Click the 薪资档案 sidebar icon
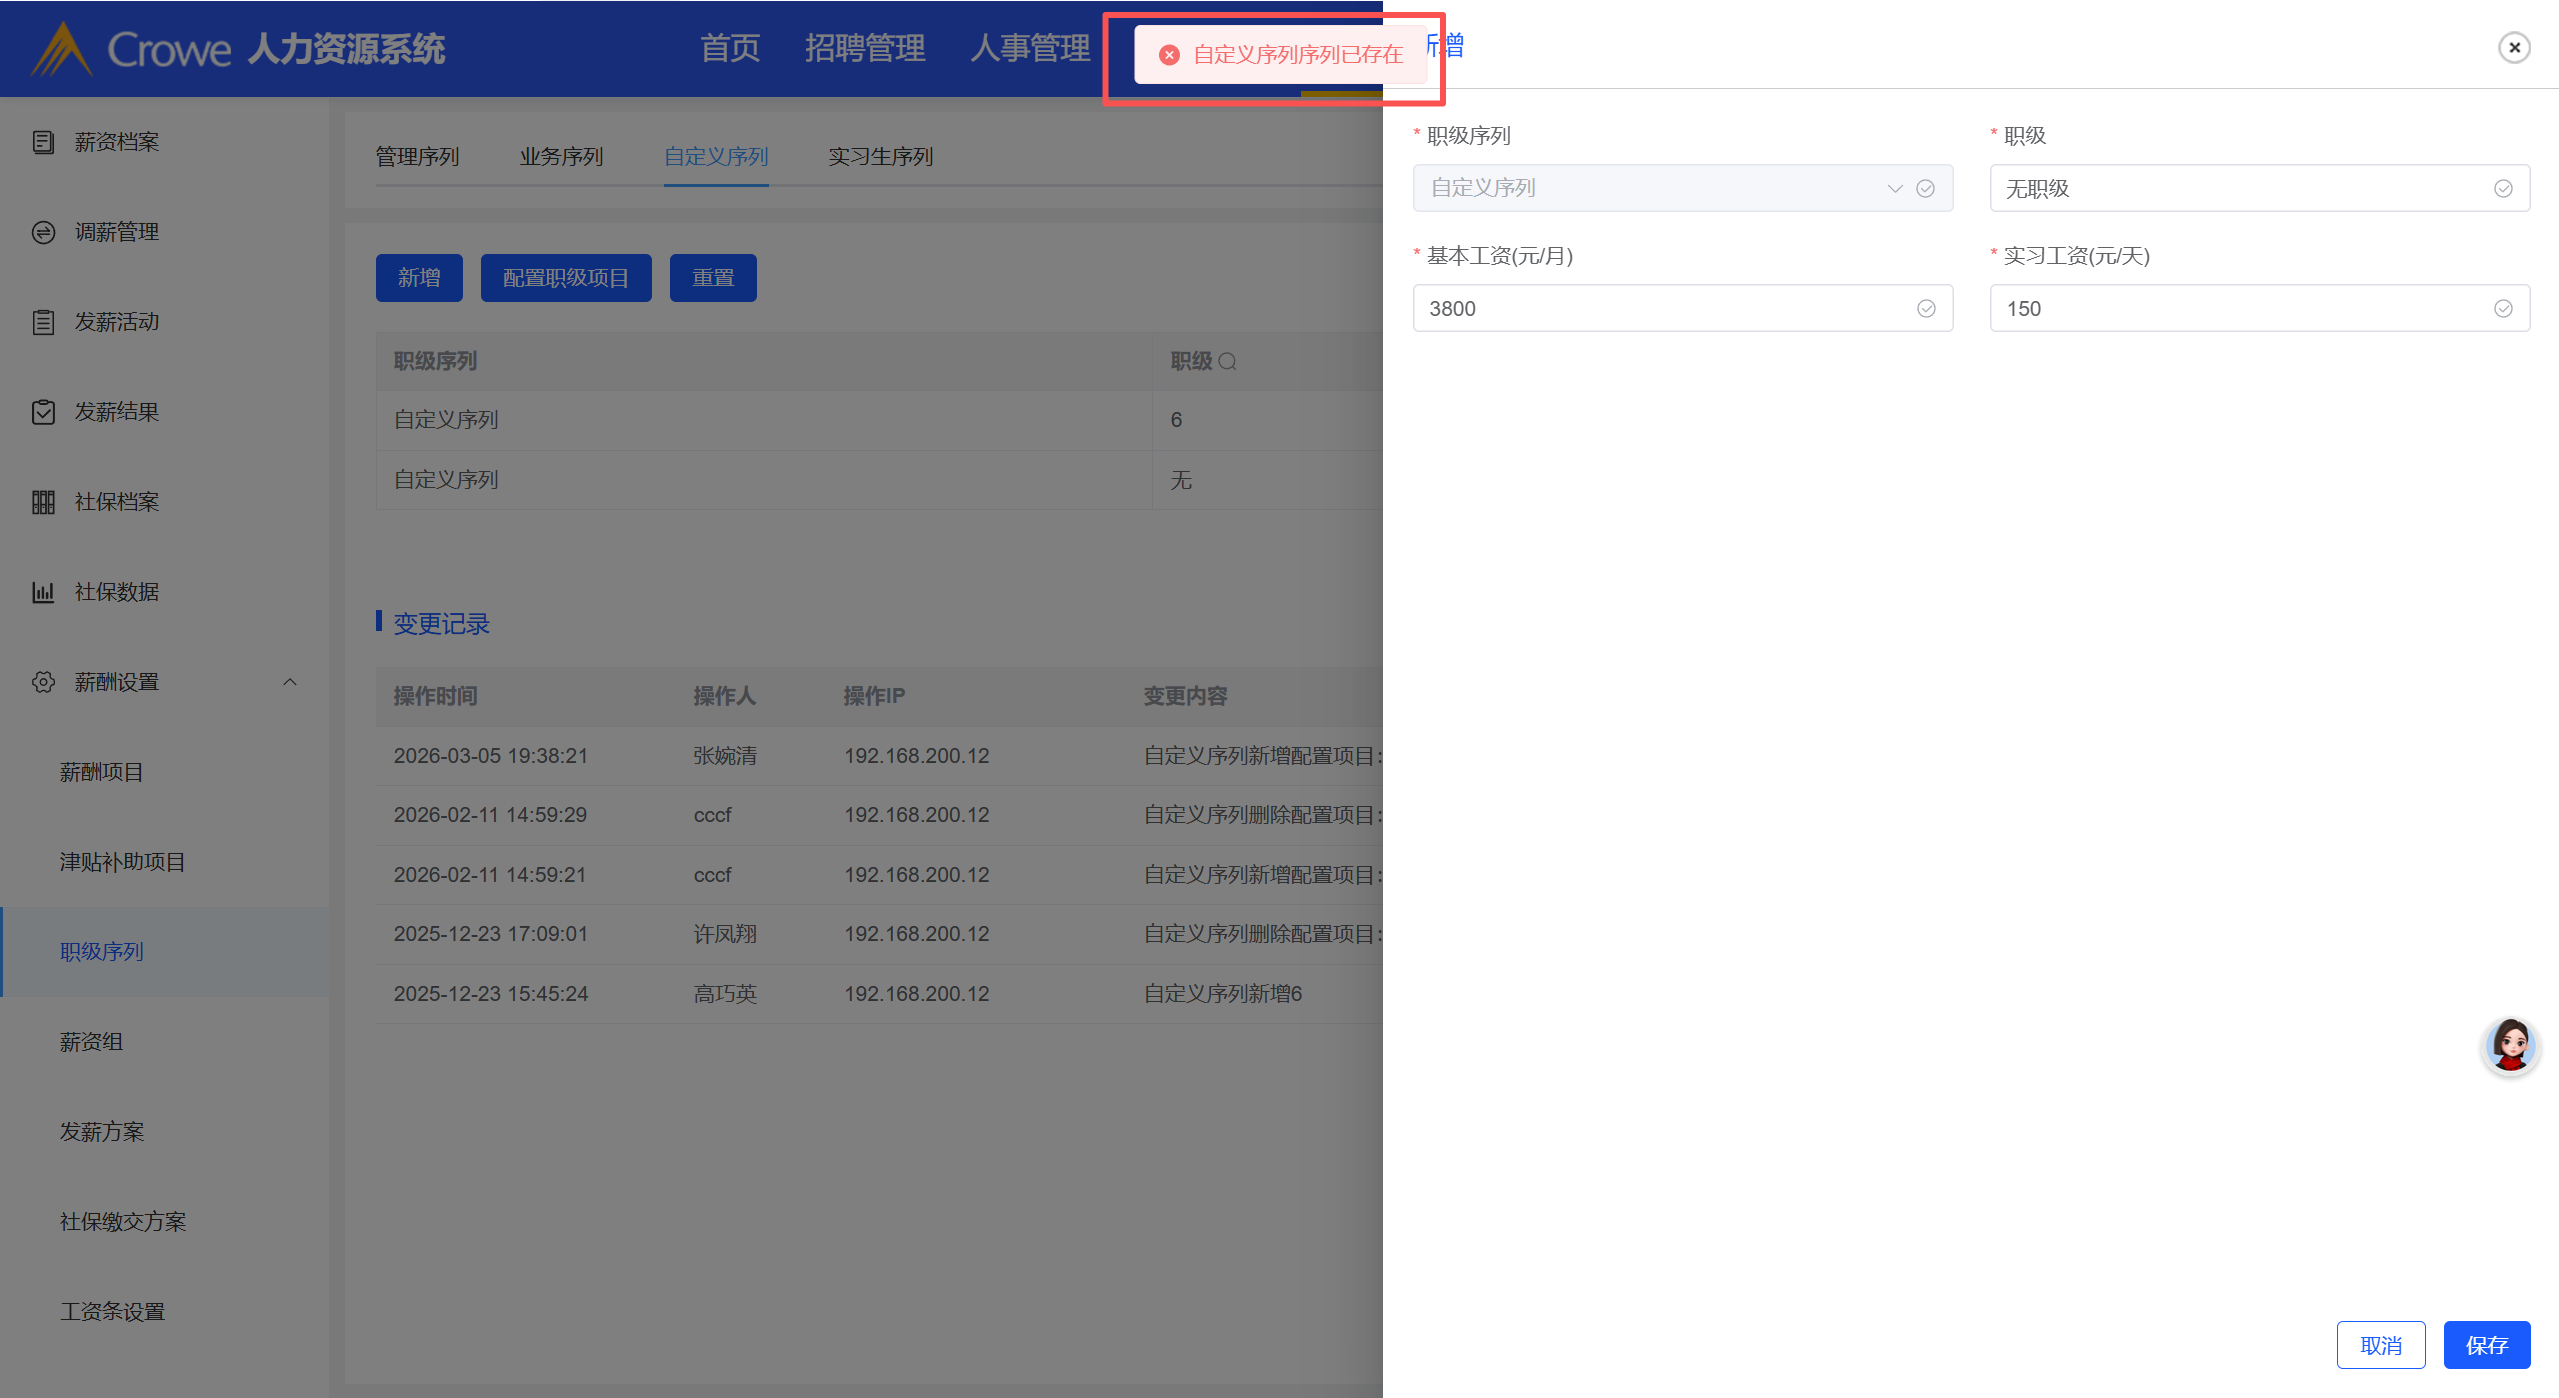 pos(43,142)
